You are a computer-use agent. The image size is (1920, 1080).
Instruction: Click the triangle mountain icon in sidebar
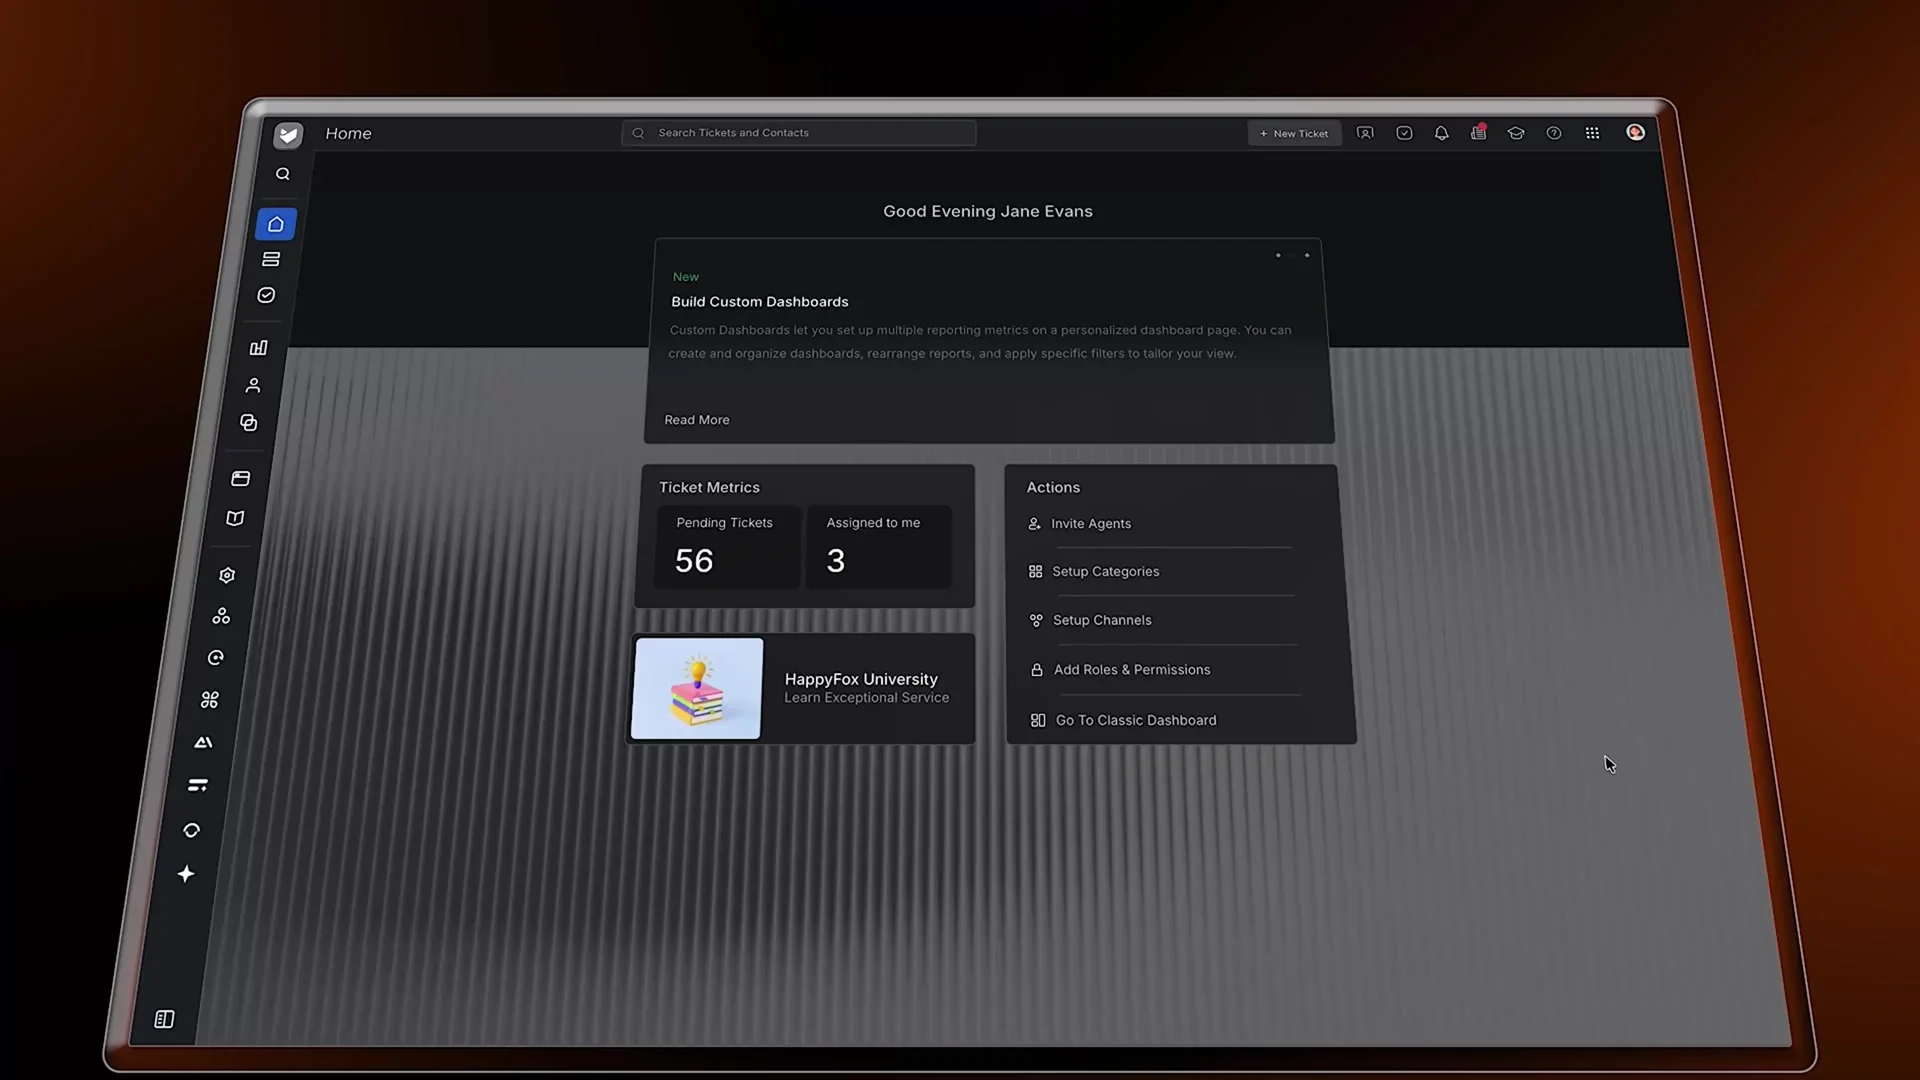[204, 742]
